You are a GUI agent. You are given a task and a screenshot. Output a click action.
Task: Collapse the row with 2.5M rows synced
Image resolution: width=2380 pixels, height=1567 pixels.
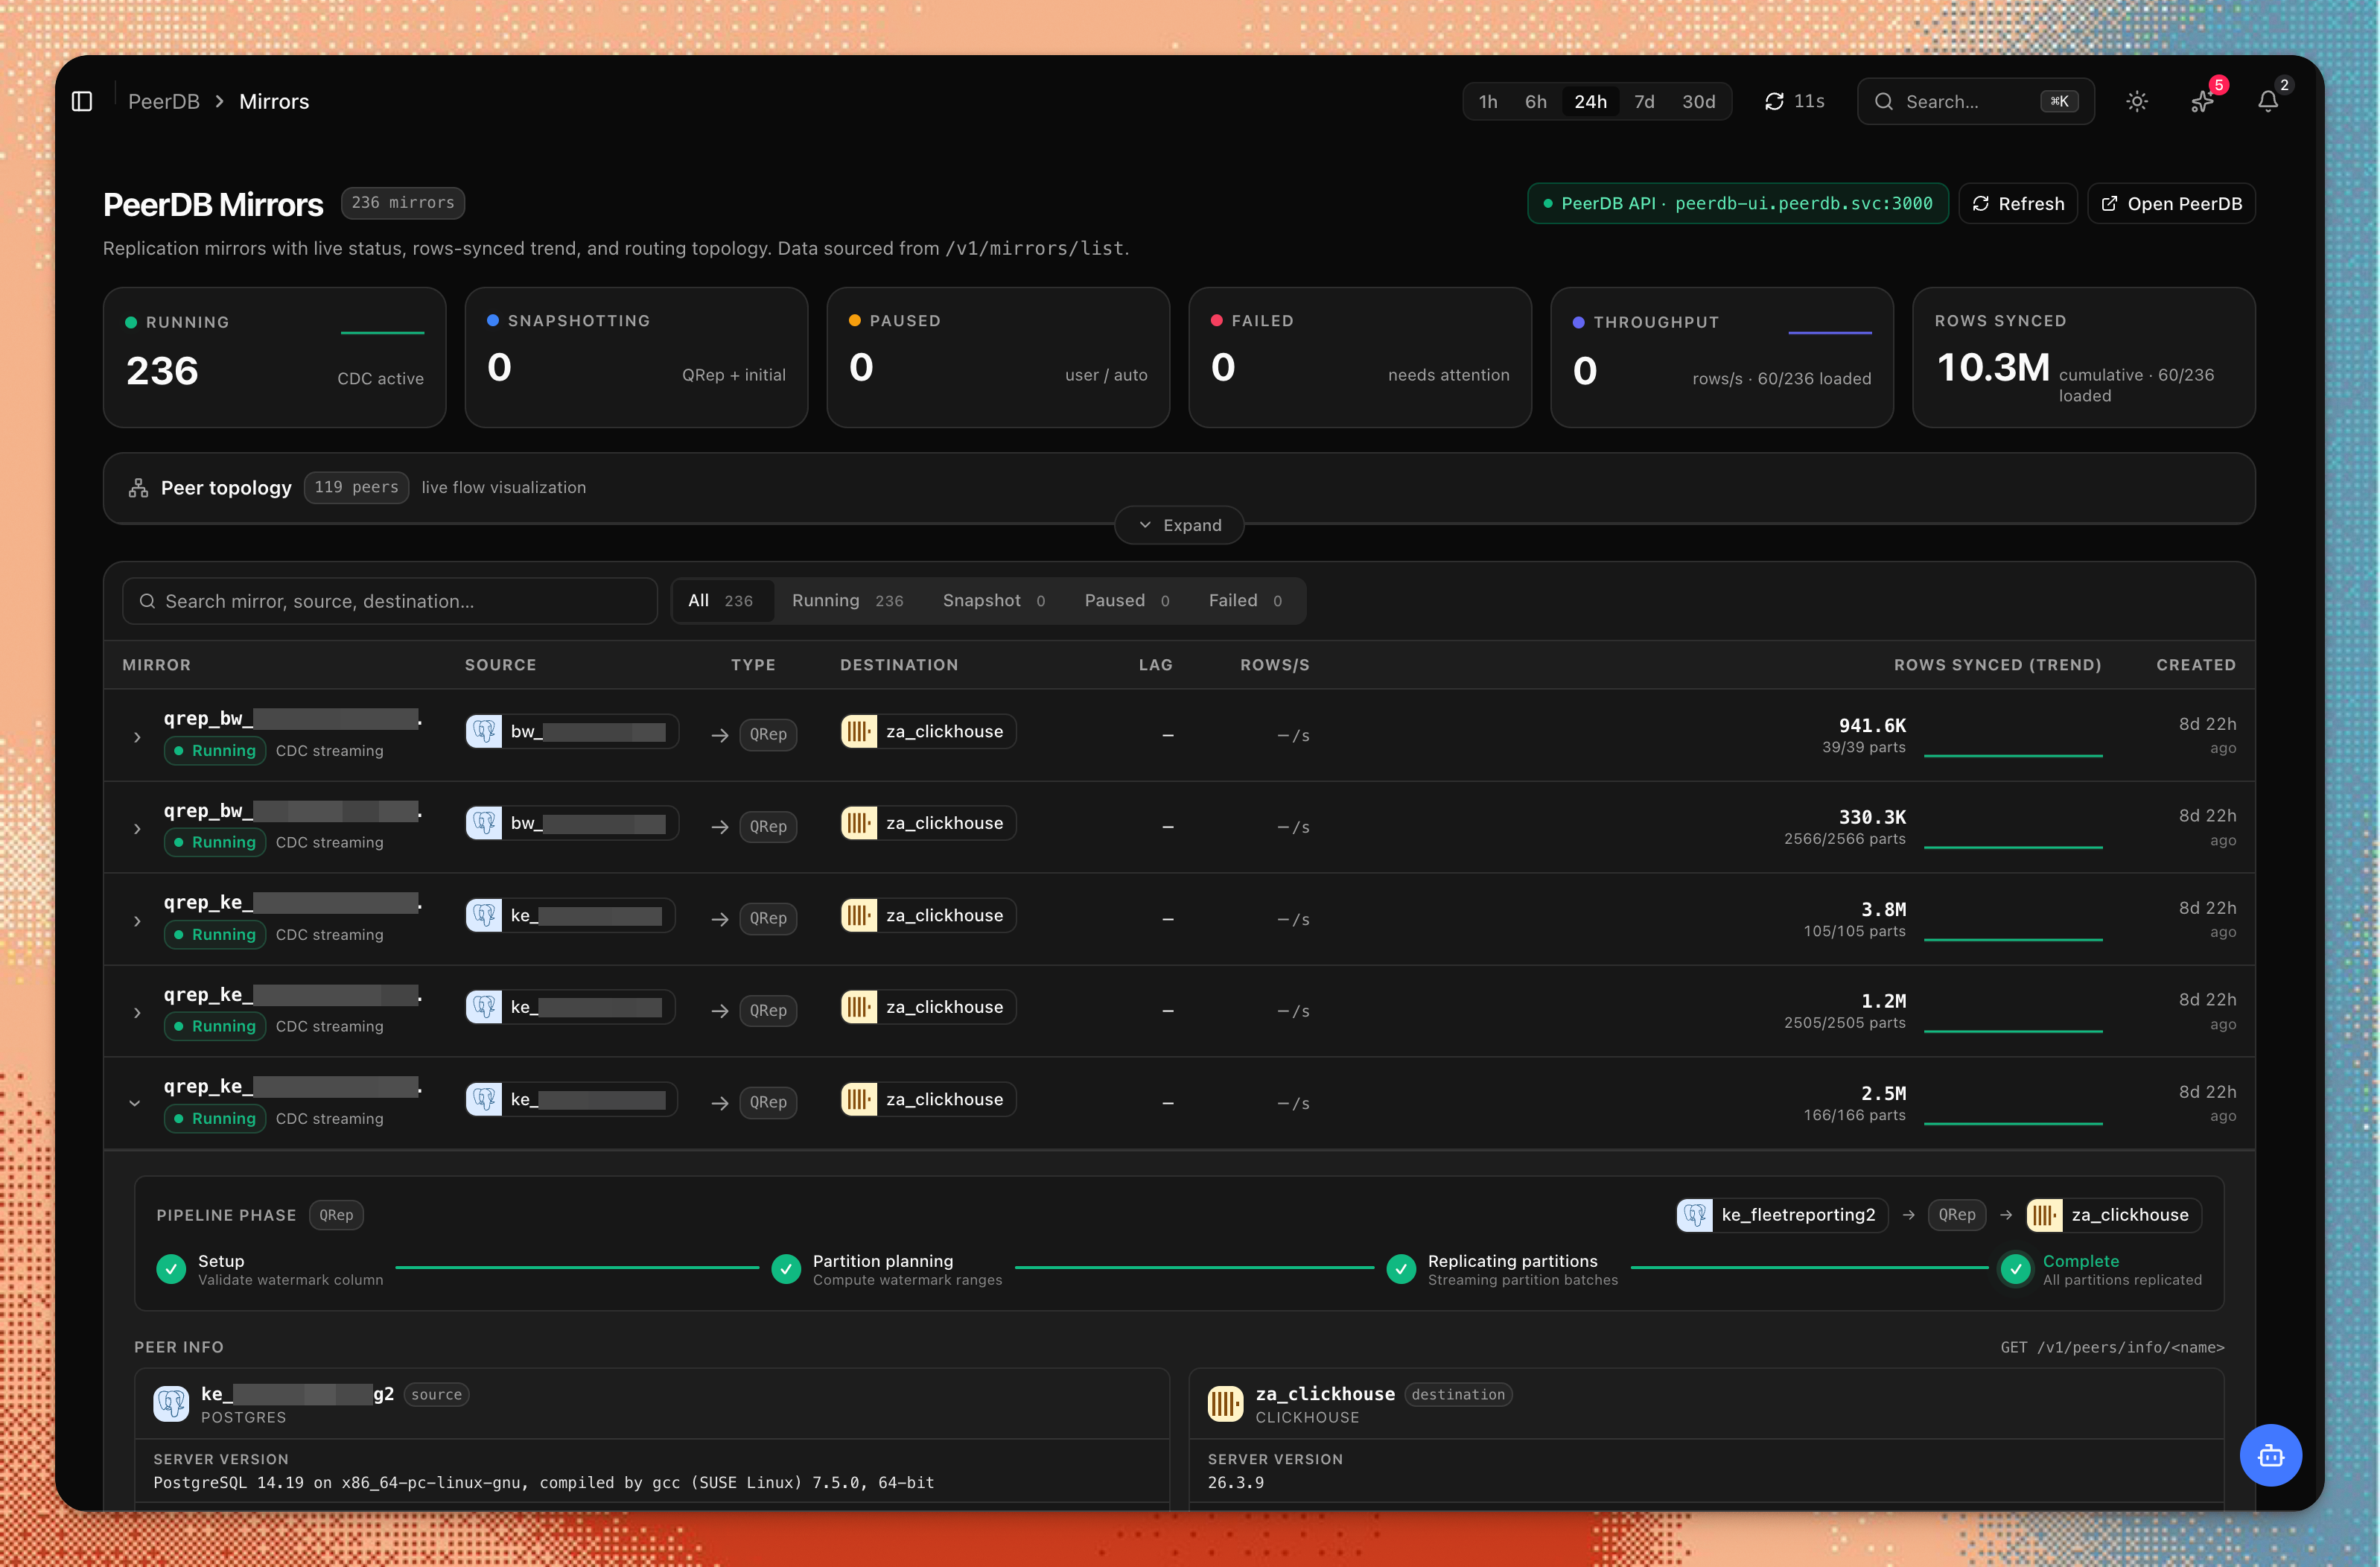pos(135,1104)
